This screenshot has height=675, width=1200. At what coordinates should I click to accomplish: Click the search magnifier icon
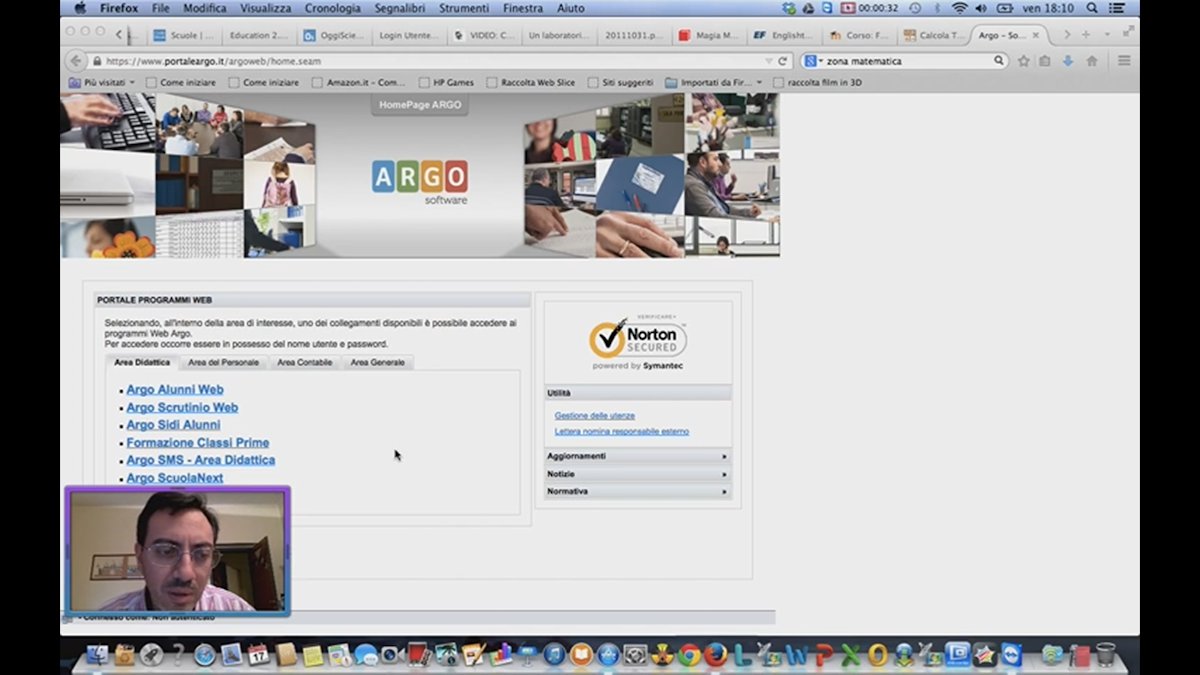[x=998, y=61]
